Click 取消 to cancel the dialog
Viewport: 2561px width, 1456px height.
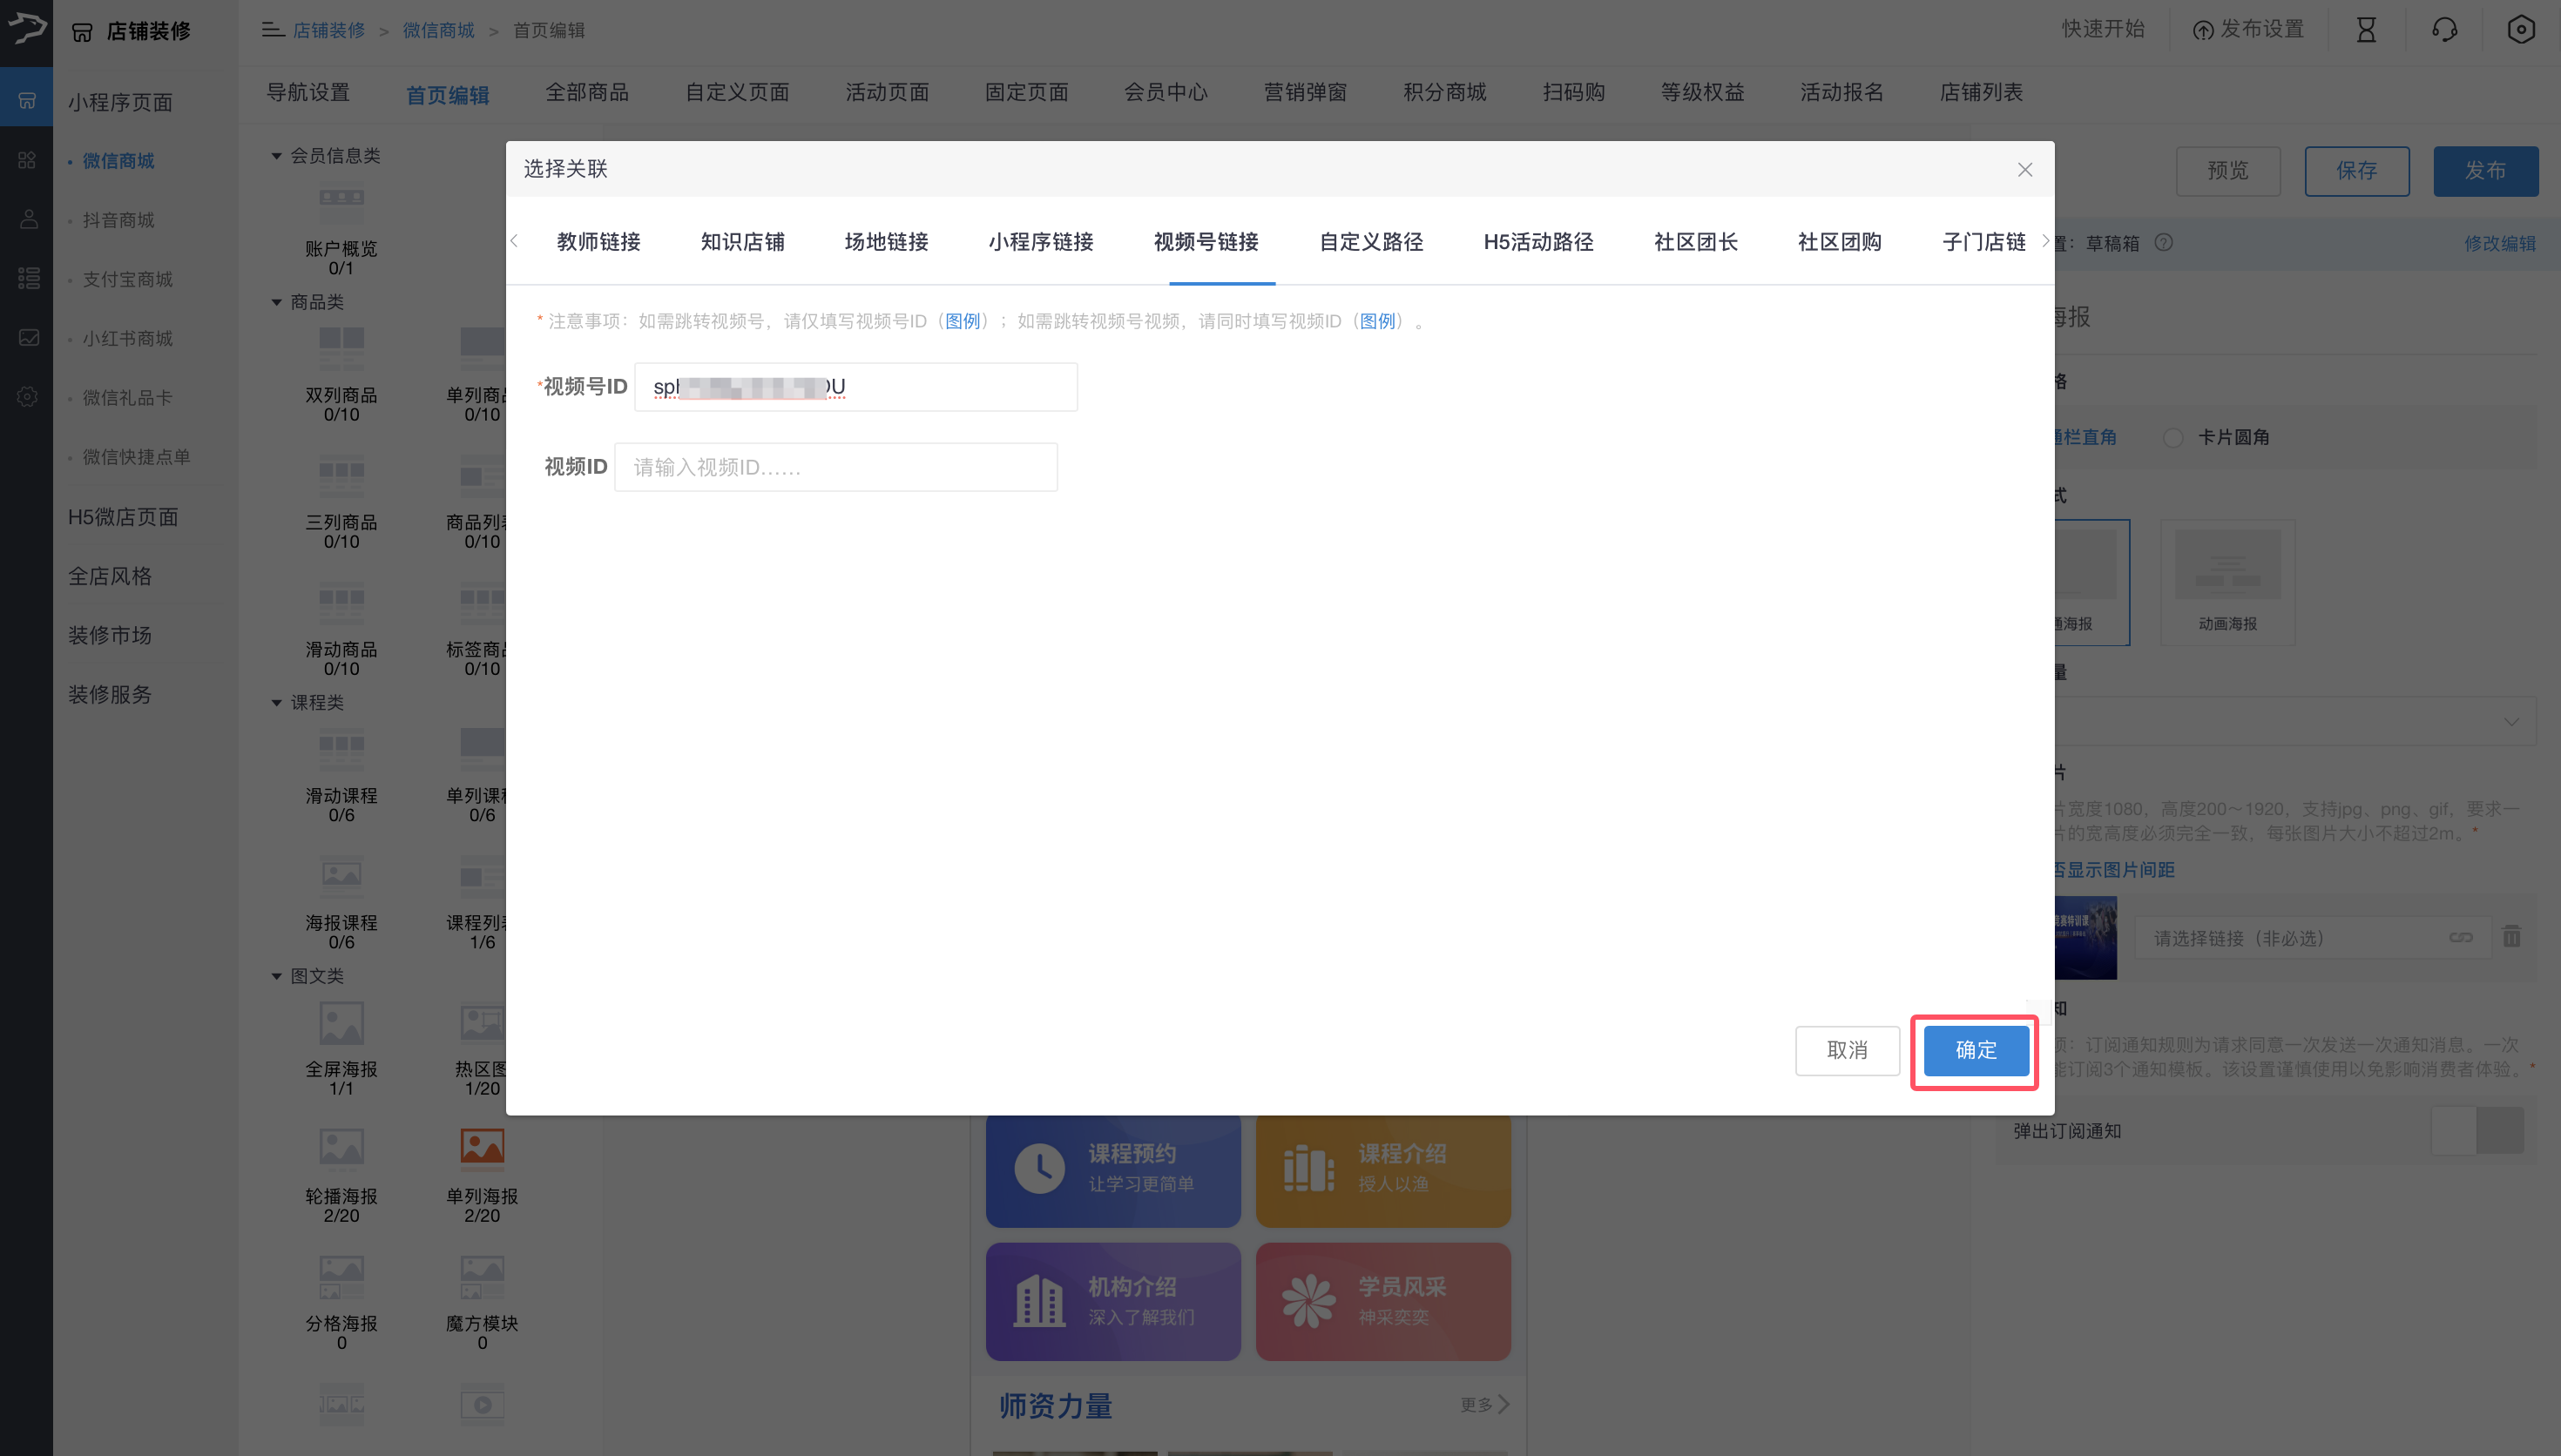click(x=1846, y=1050)
